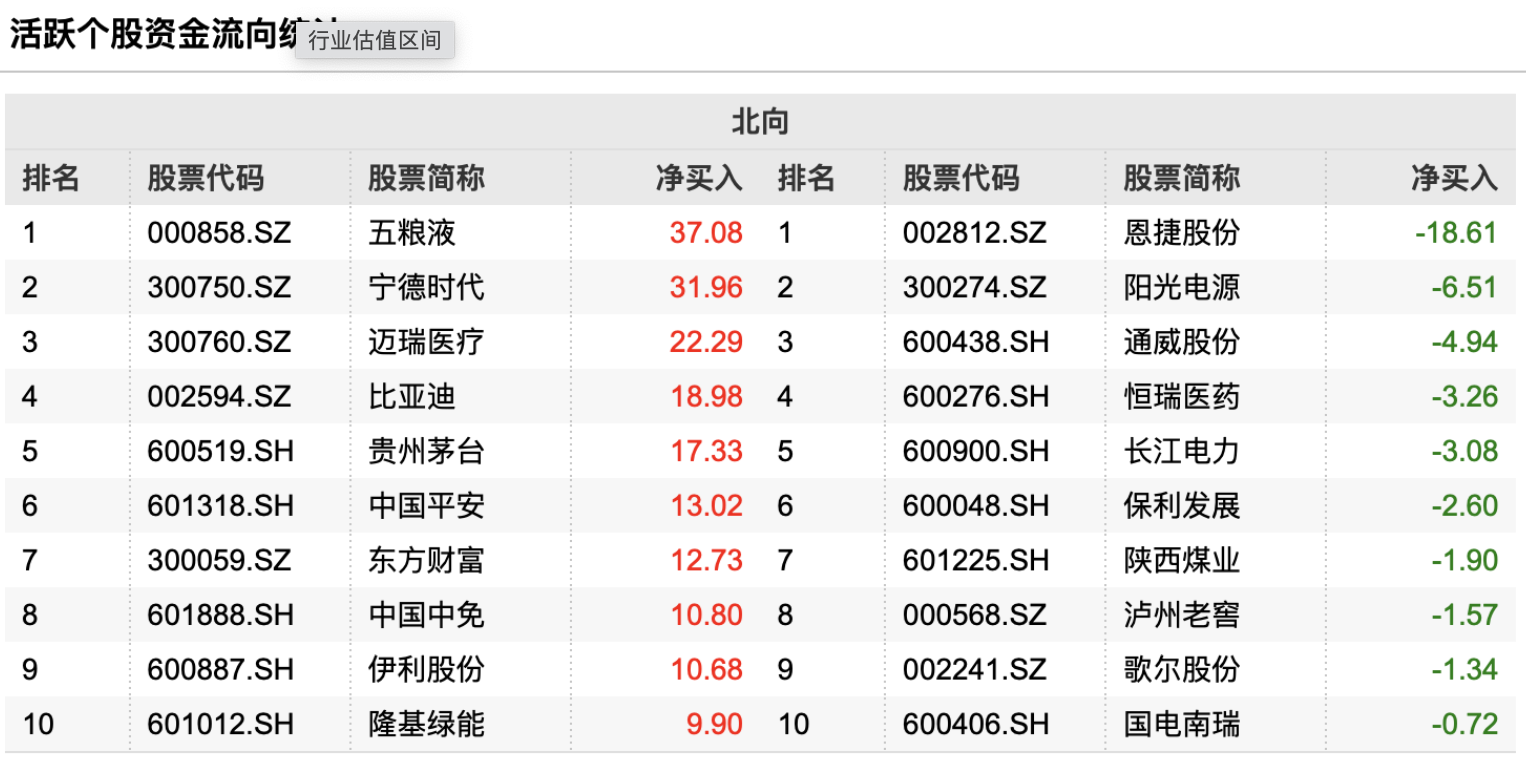Select stock code 002241.SZ

click(975, 669)
